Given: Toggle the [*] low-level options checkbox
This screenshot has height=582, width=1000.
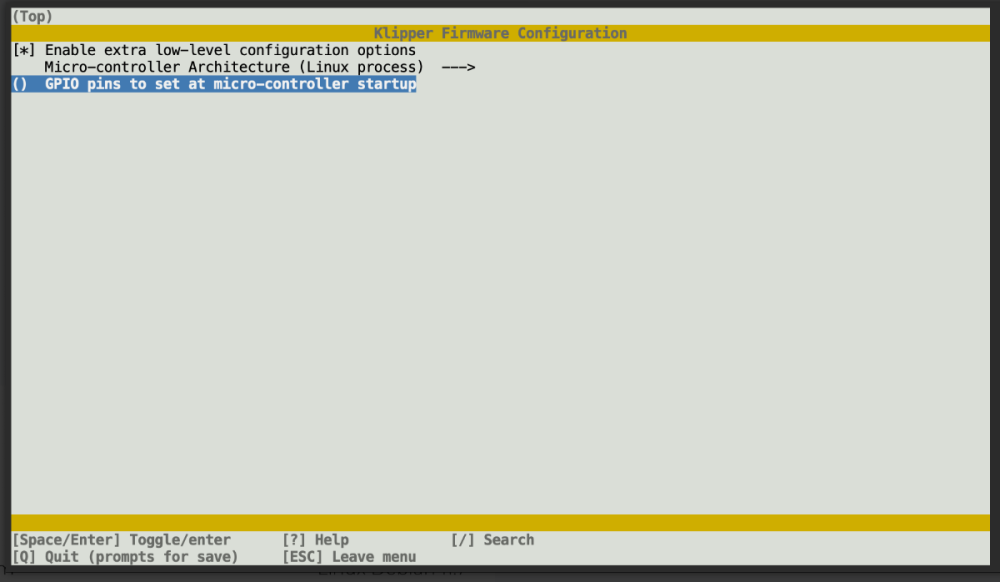Looking at the screenshot, I should (x=24, y=50).
